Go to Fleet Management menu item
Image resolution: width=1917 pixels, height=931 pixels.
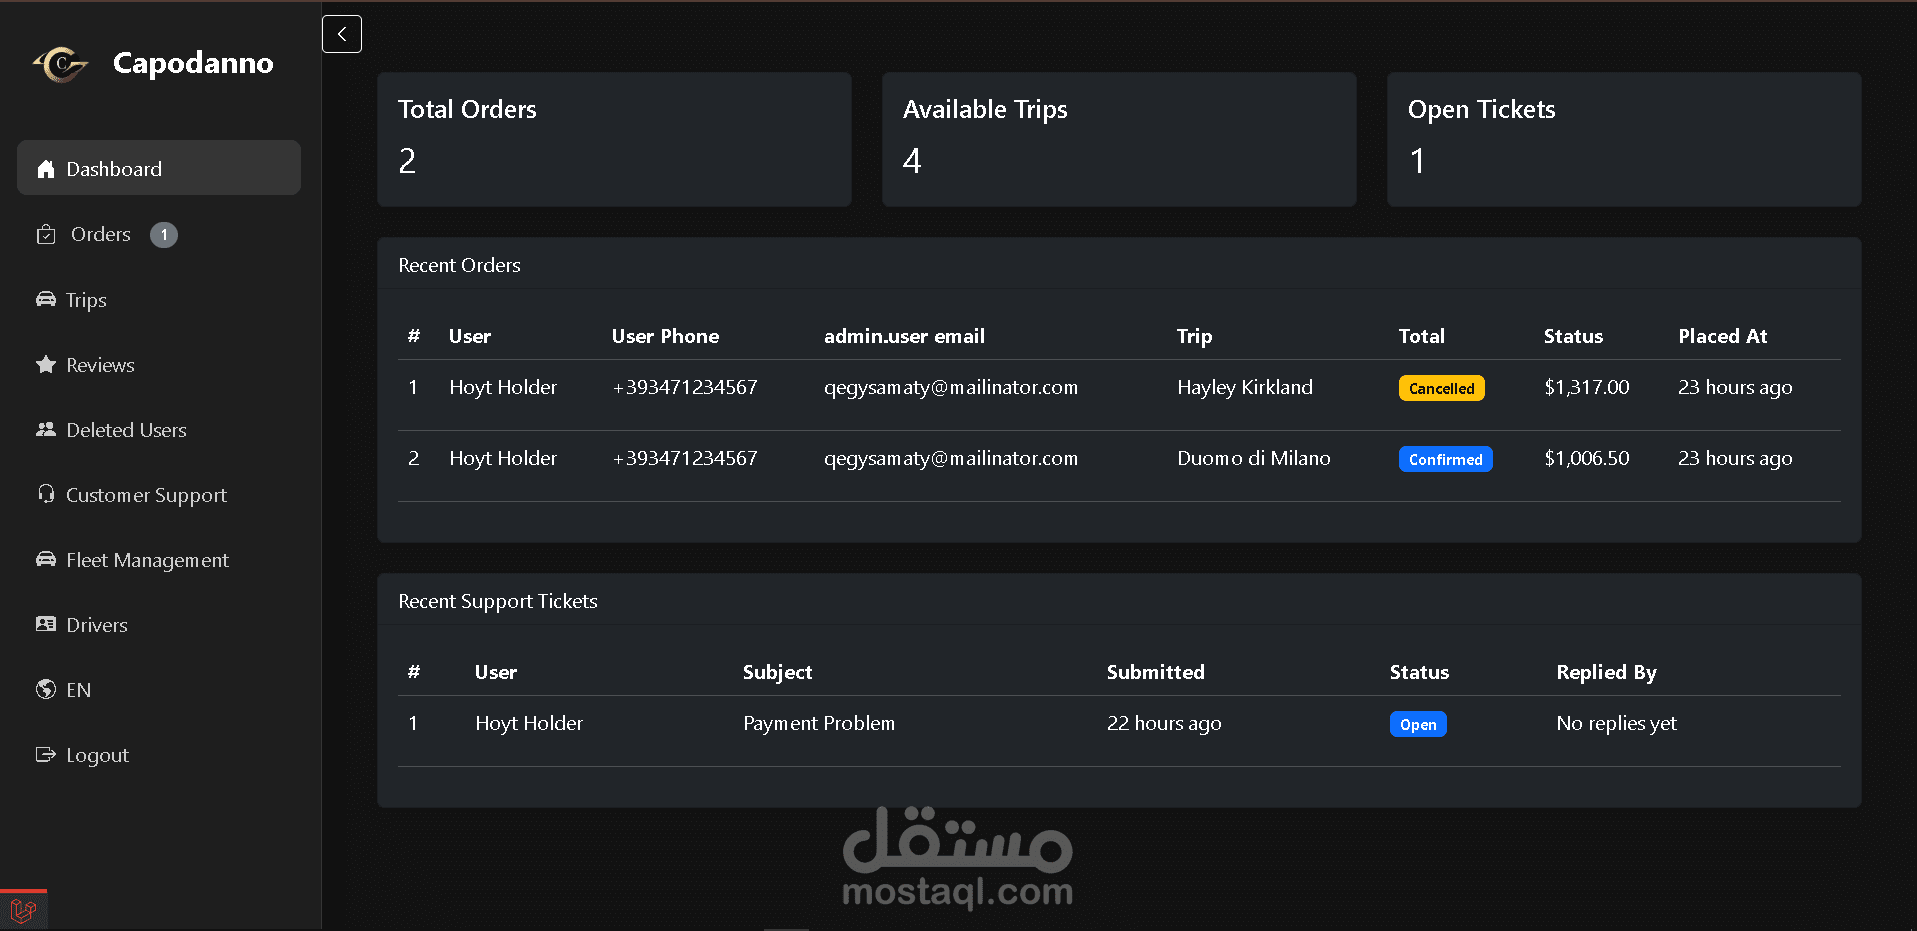pyautogui.click(x=147, y=560)
